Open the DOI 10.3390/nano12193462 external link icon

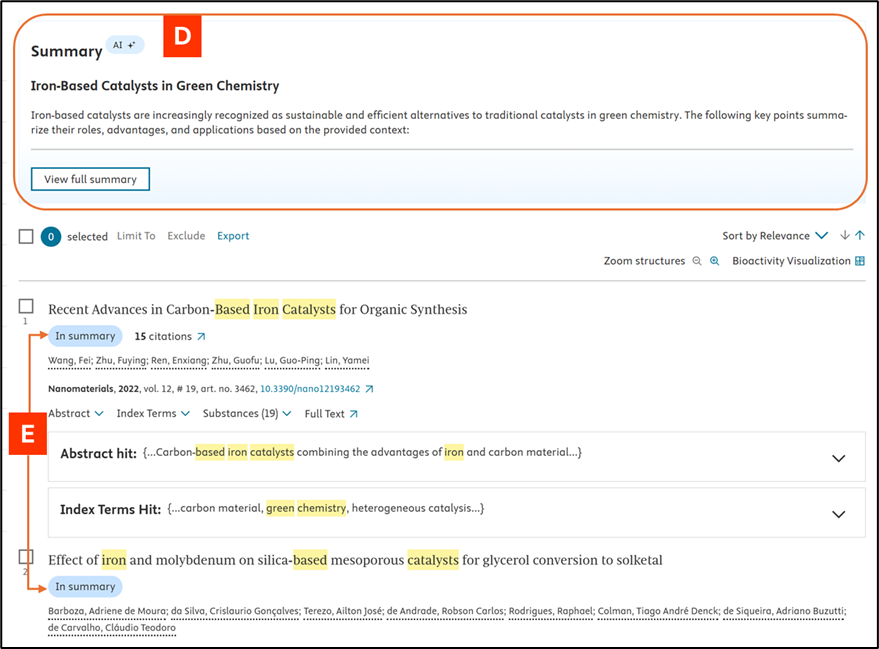pyautogui.click(x=369, y=389)
